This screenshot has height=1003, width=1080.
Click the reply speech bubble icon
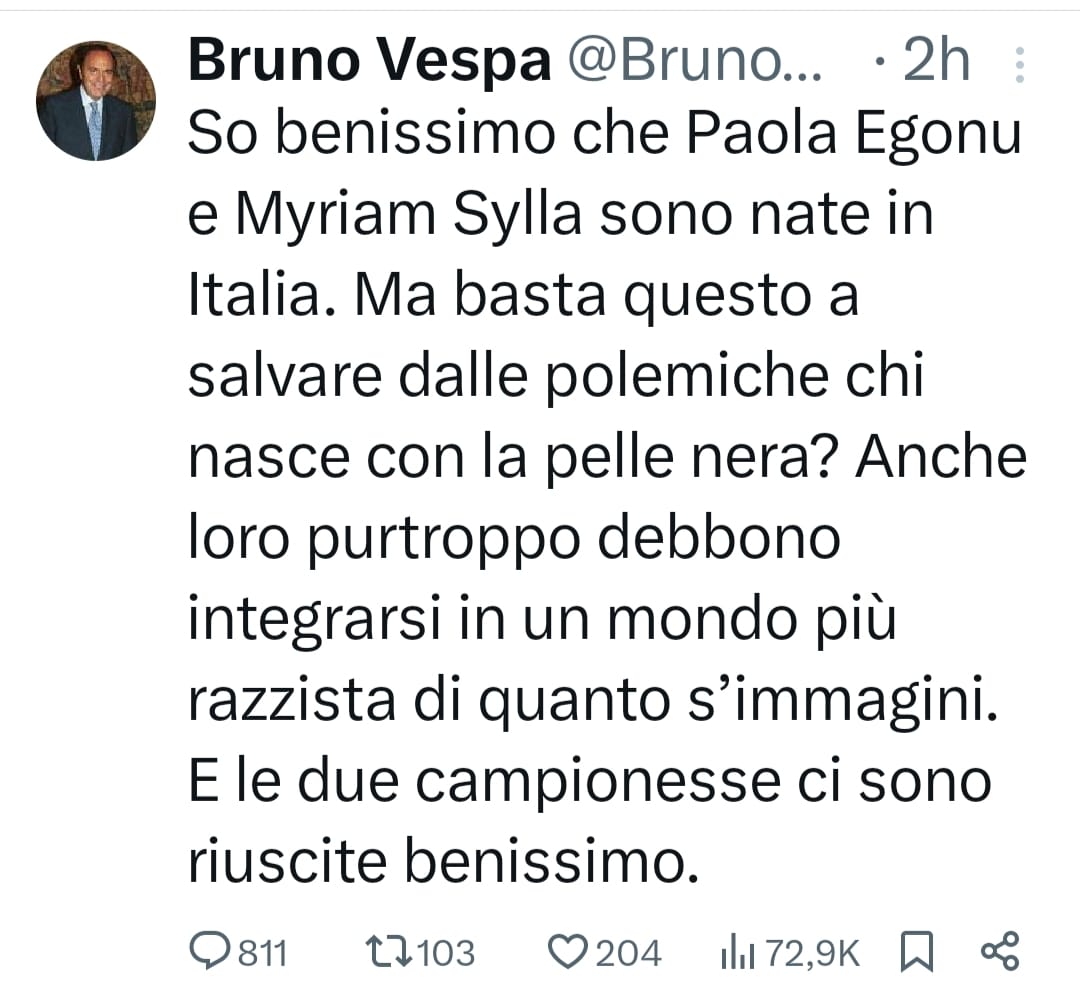[x=209, y=951]
